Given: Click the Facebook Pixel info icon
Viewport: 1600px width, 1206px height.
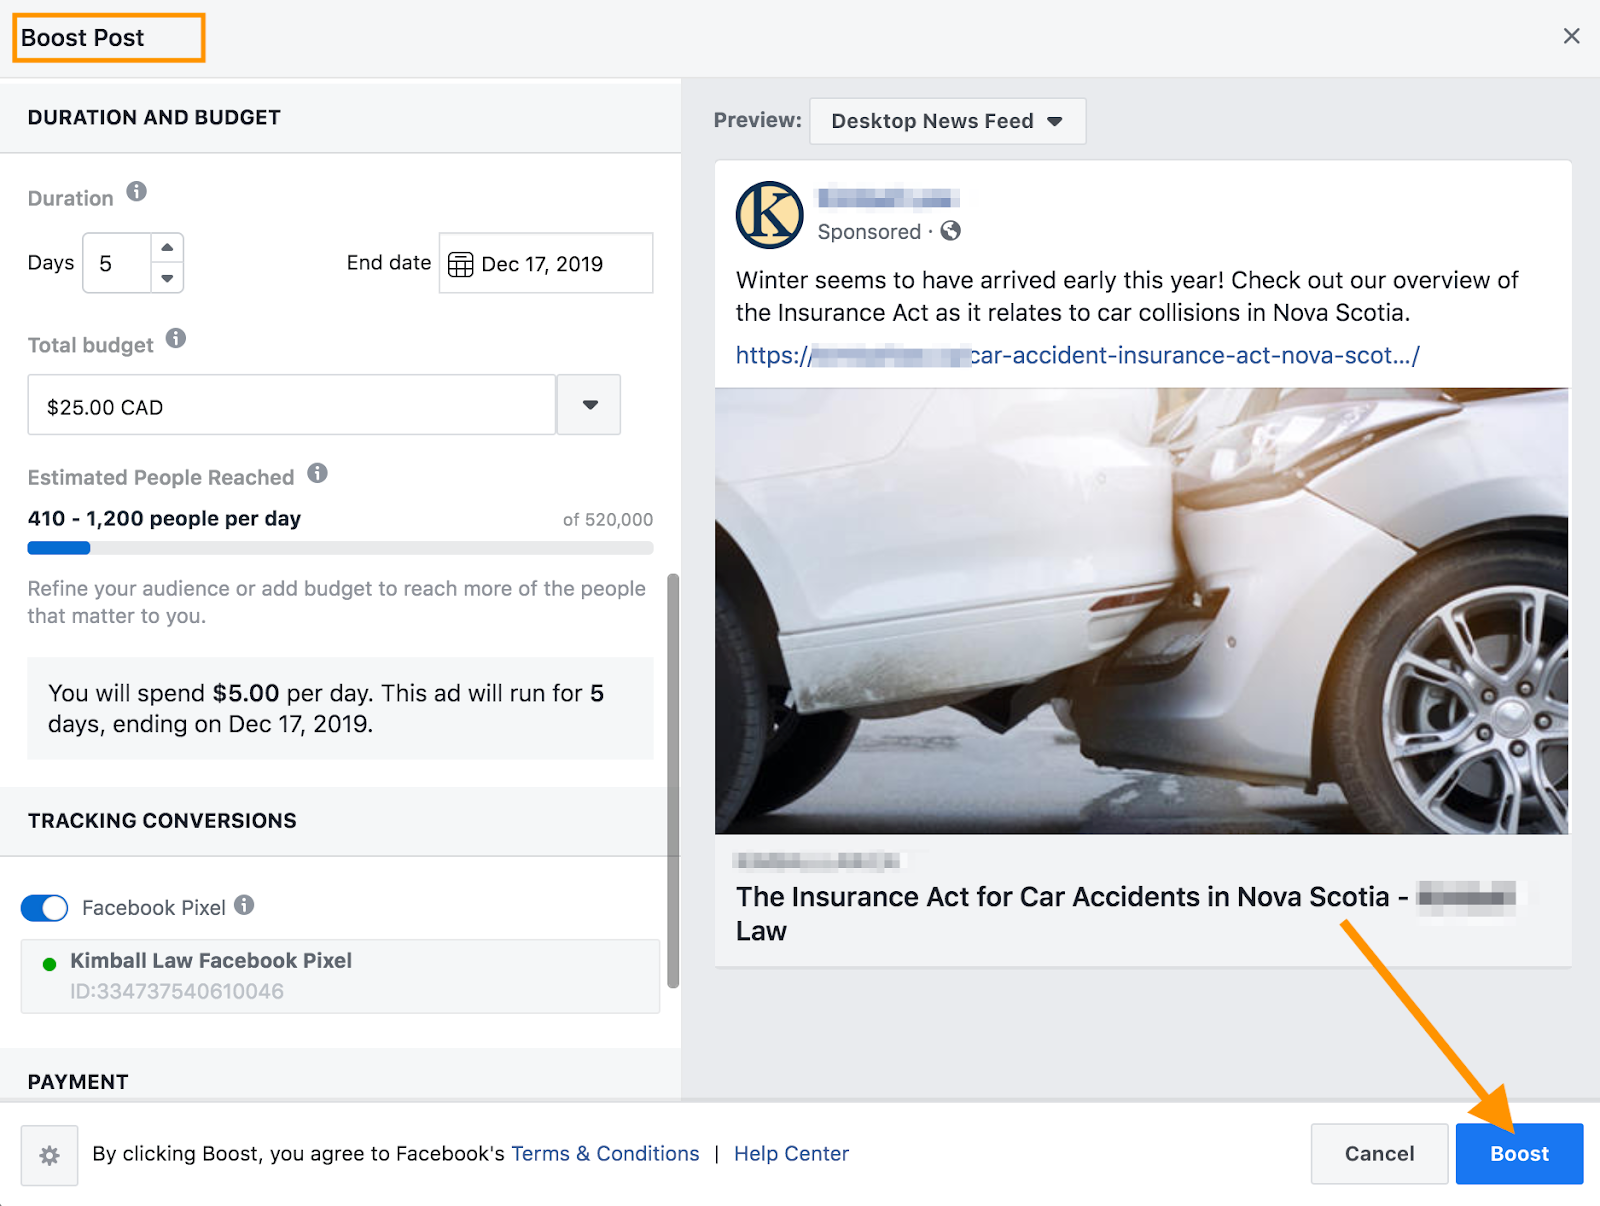Looking at the screenshot, I should click(244, 905).
